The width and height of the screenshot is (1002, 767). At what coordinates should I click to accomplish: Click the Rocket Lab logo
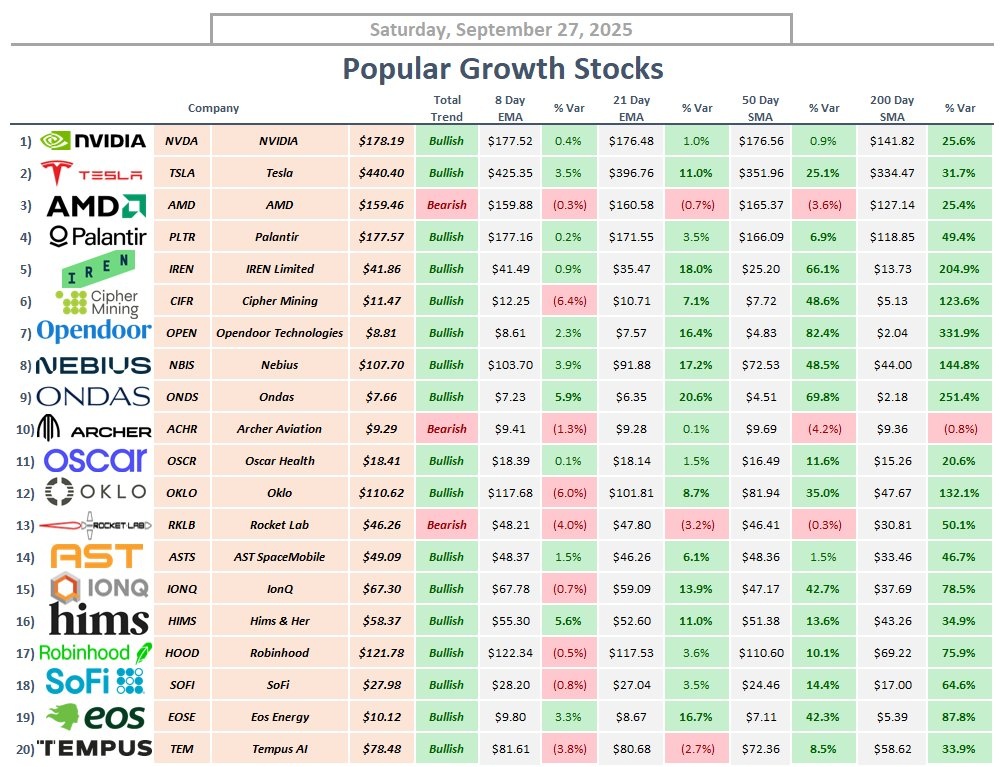[x=95, y=525]
